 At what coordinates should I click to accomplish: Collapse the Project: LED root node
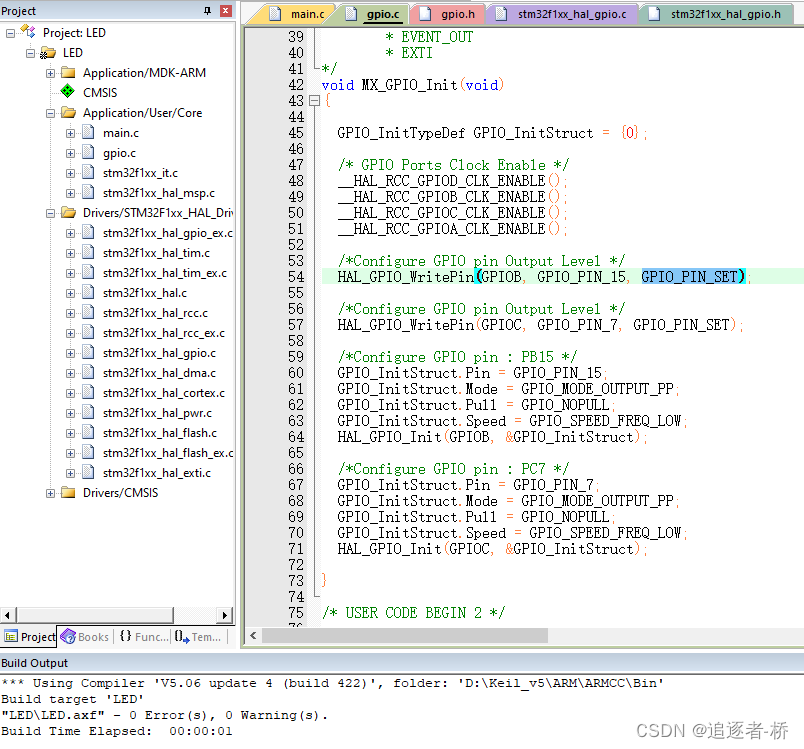pos(8,32)
